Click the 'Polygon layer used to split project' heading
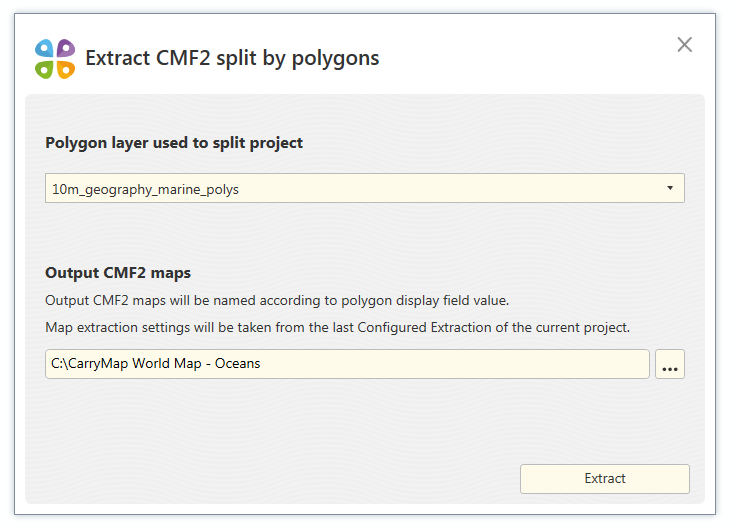Viewport: 733px width, 530px height. [174, 143]
